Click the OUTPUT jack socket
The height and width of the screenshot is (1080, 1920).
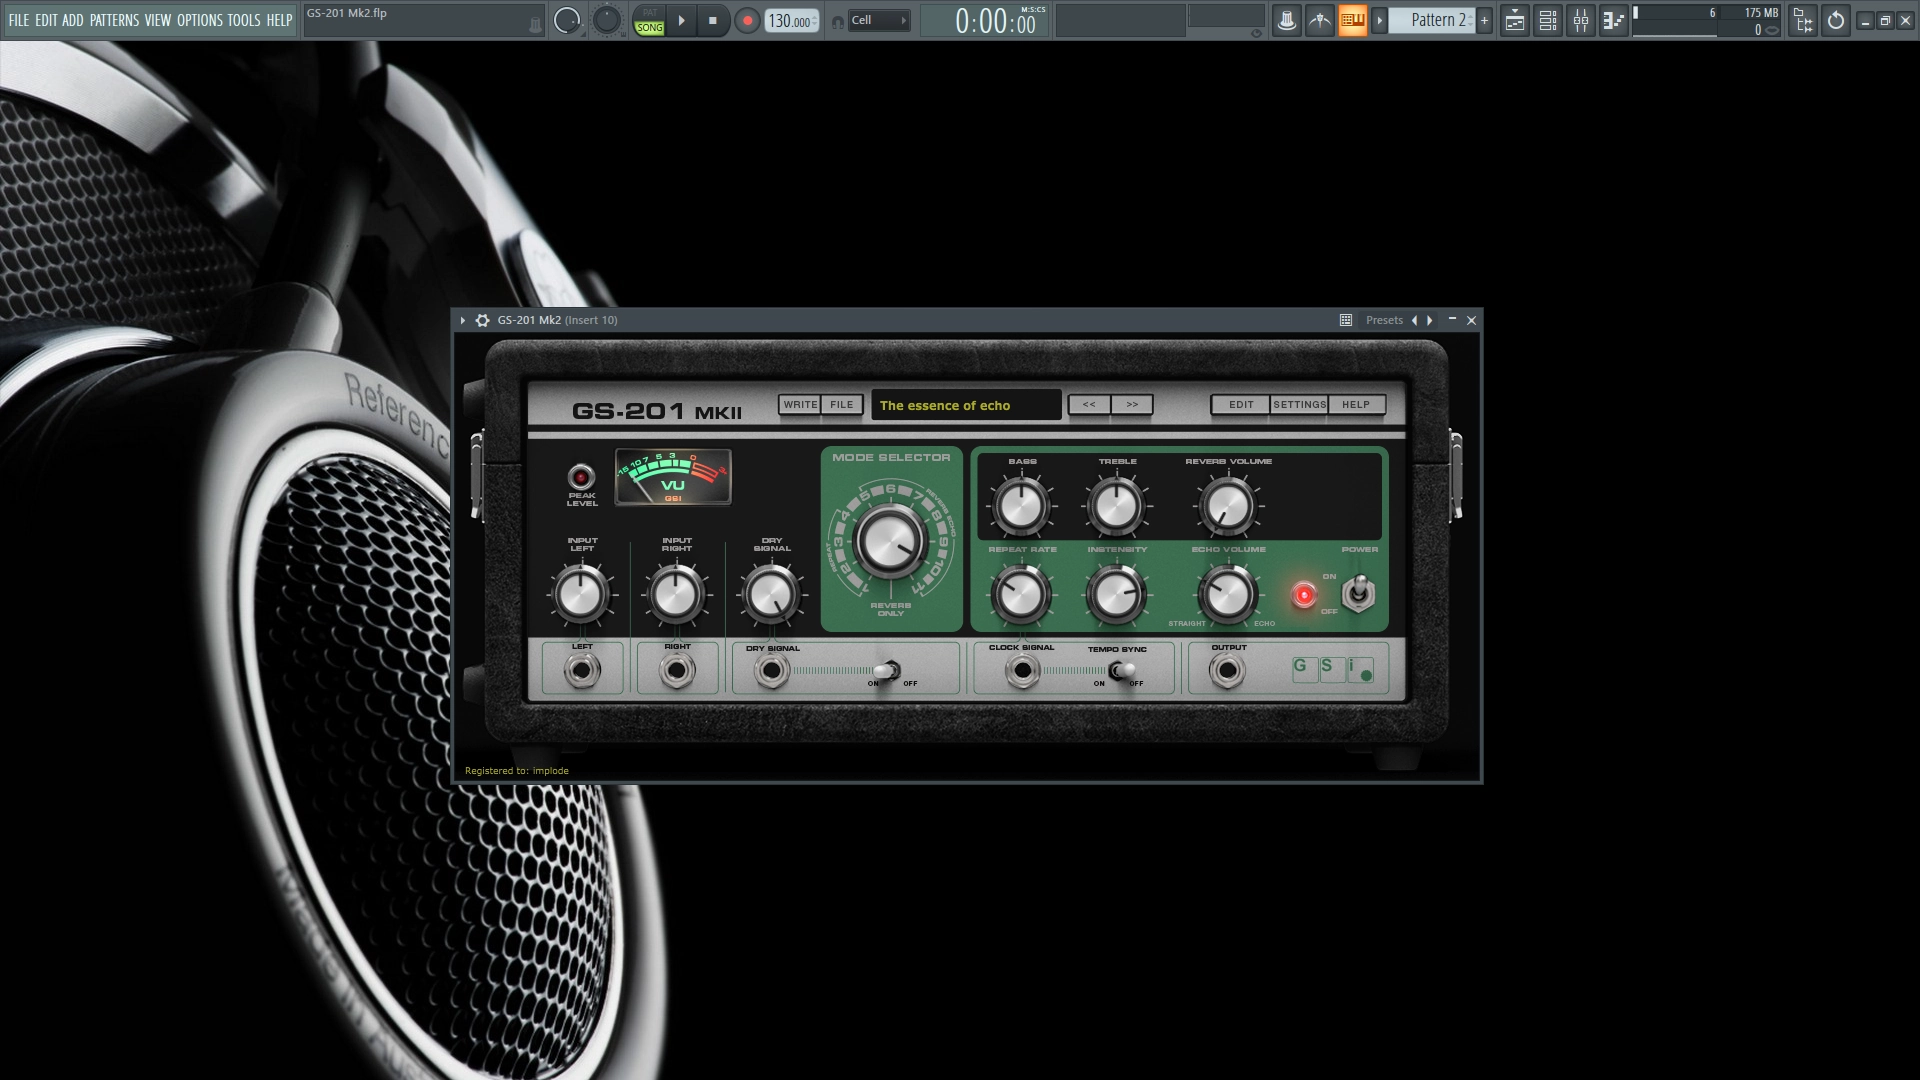pos(1227,672)
